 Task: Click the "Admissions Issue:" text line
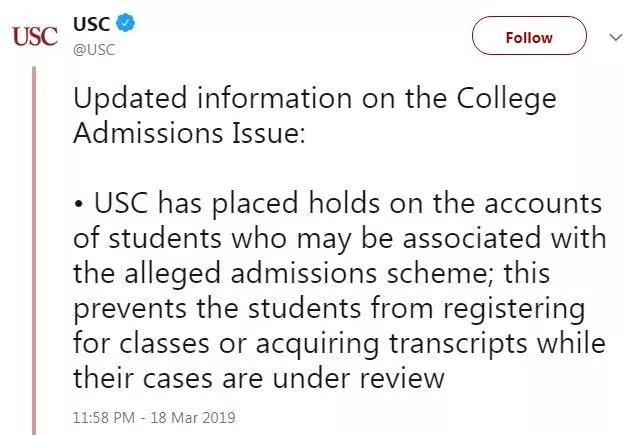tap(189, 135)
